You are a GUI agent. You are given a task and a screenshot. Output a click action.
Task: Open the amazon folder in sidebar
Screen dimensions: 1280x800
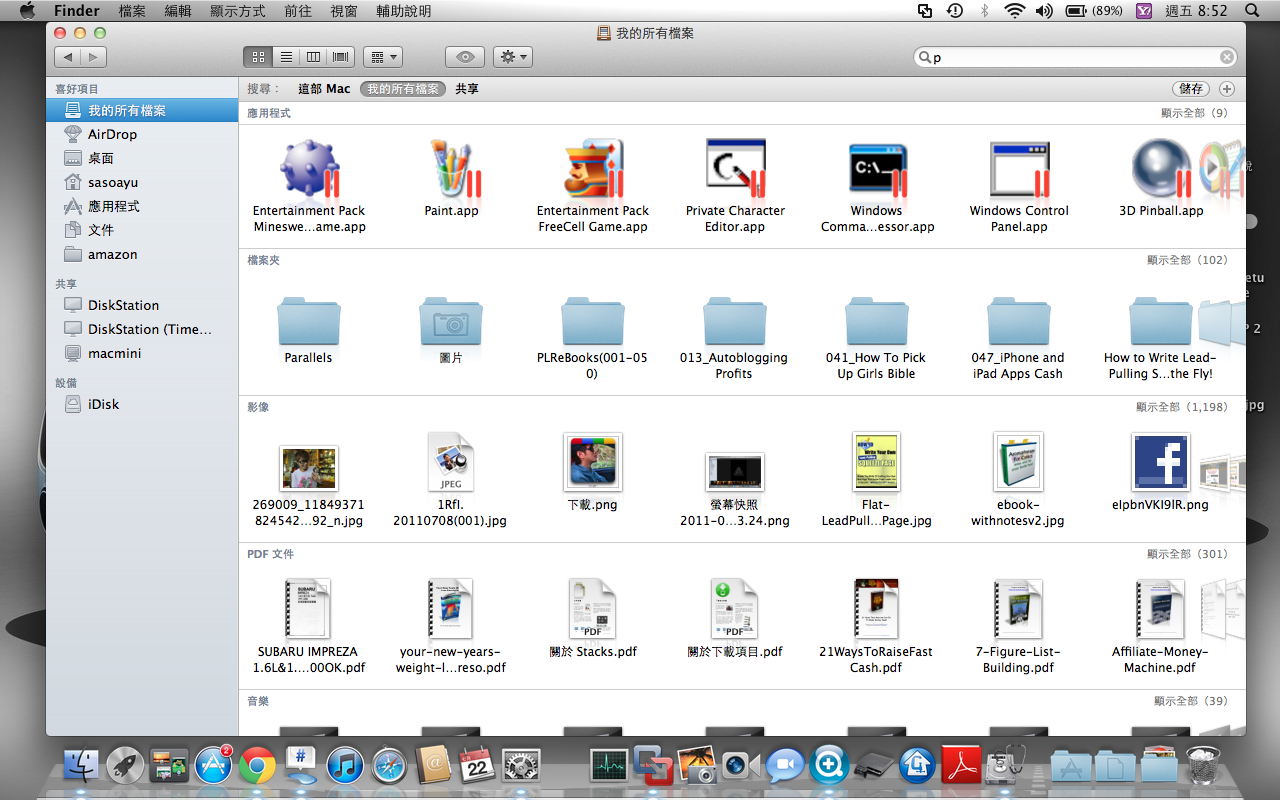click(x=142, y=254)
